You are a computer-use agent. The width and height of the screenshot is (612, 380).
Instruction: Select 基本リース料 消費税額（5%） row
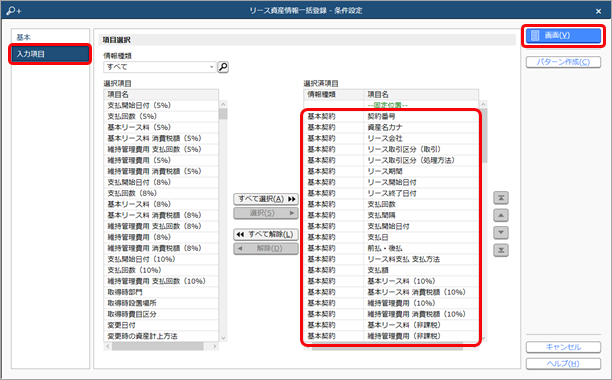pyautogui.click(x=161, y=138)
